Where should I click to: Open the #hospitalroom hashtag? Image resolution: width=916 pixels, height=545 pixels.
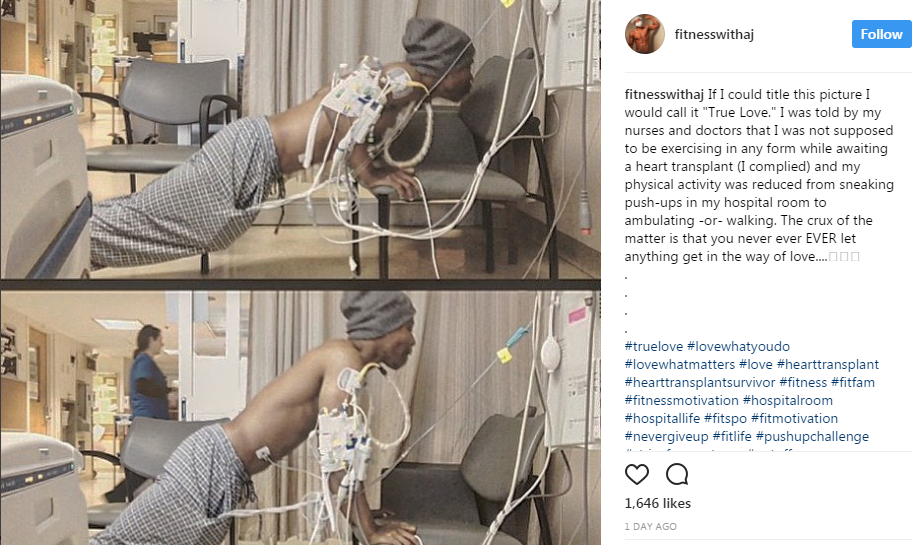787,401
